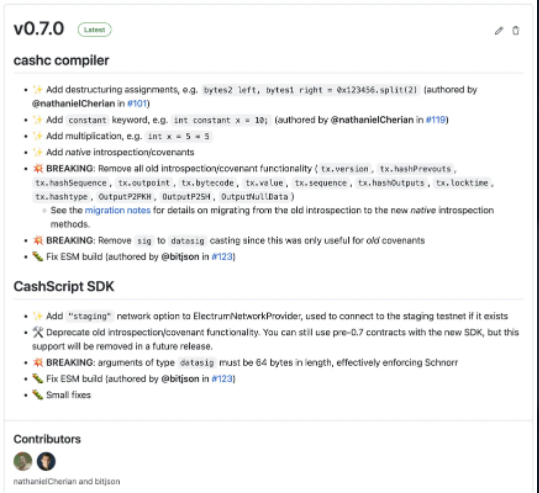The height and width of the screenshot is (493, 539).
Task: Click the tx.hashPrevouts code snippet
Action: click(415, 169)
